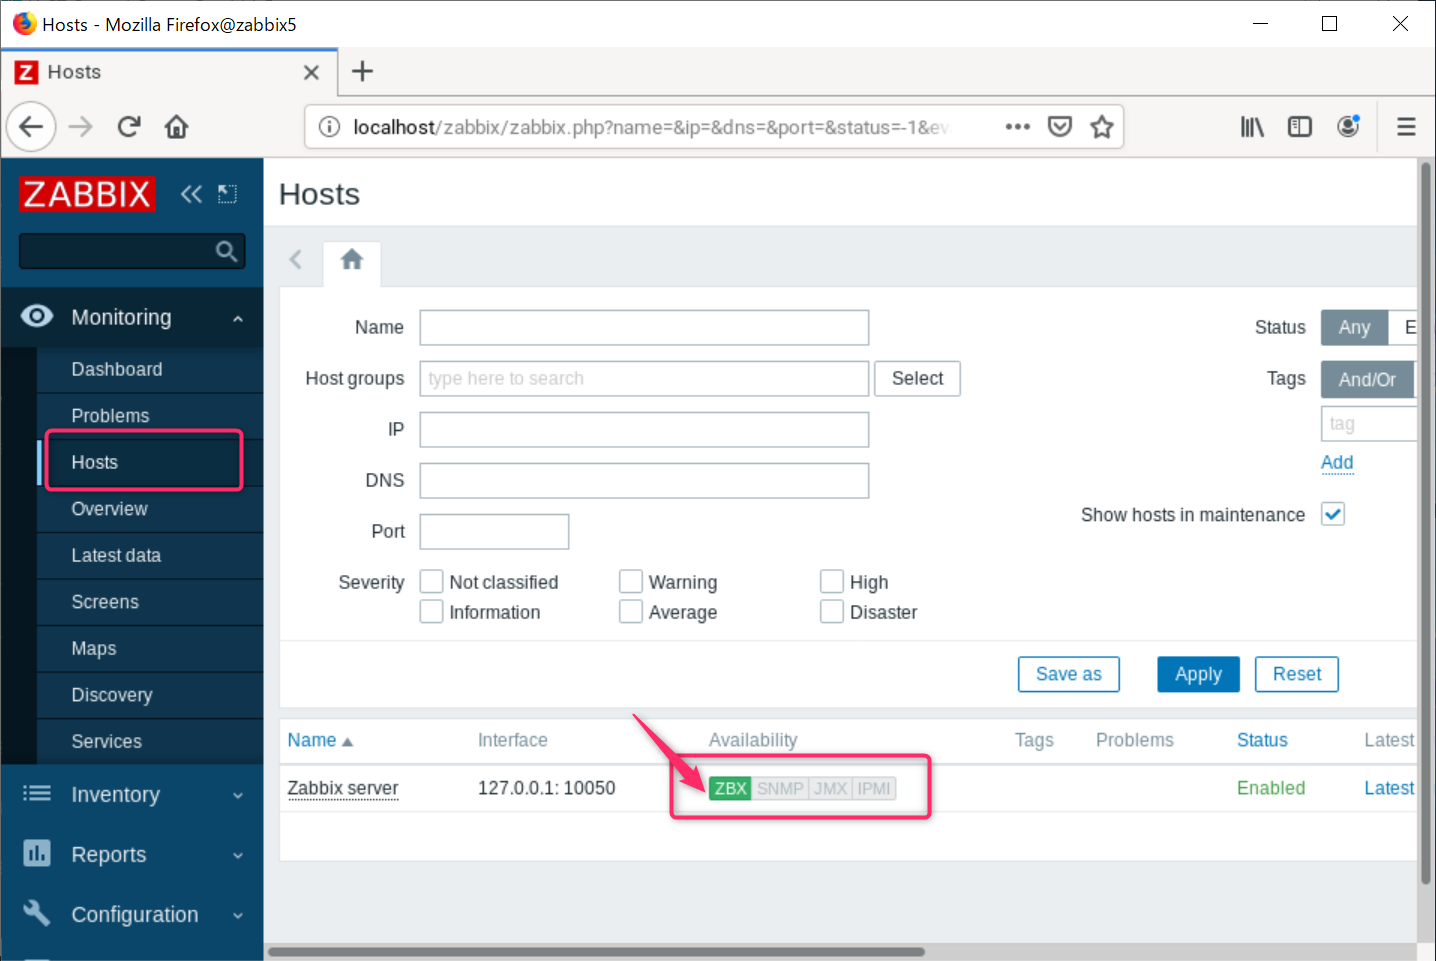Viewport: 1436px width, 961px height.
Task: Open the Zabbix server host link
Action: point(343,788)
